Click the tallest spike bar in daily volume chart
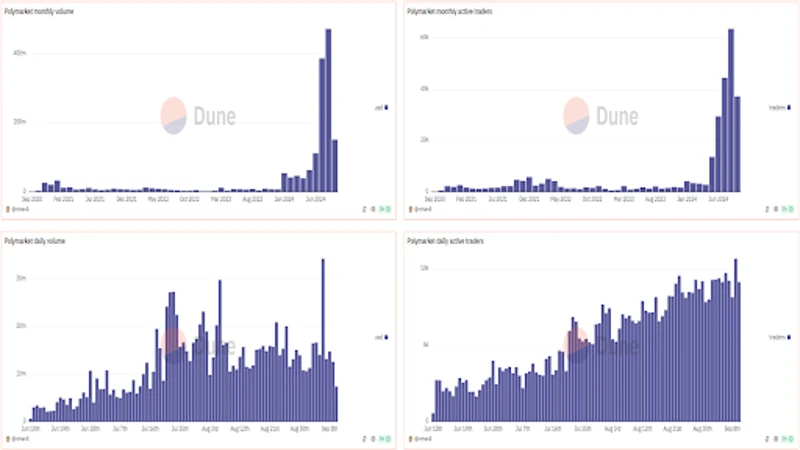This screenshot has width=800, height=450. (x=323, y=340)
